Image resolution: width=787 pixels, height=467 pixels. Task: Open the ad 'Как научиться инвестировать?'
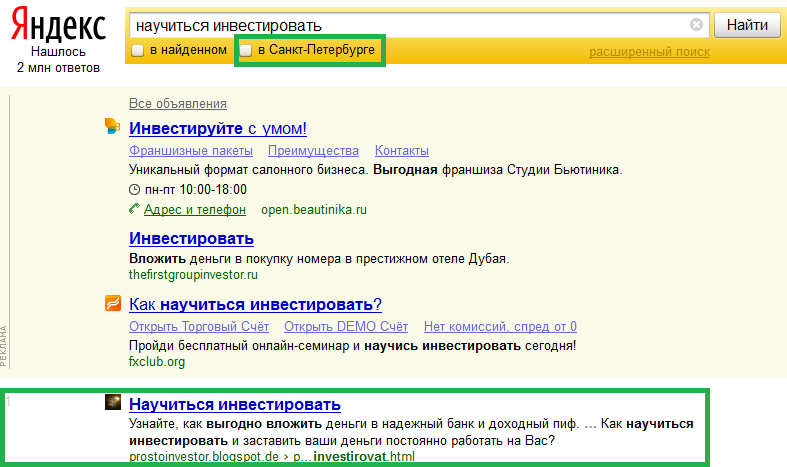pyautogui.click(x=255, y=304)
